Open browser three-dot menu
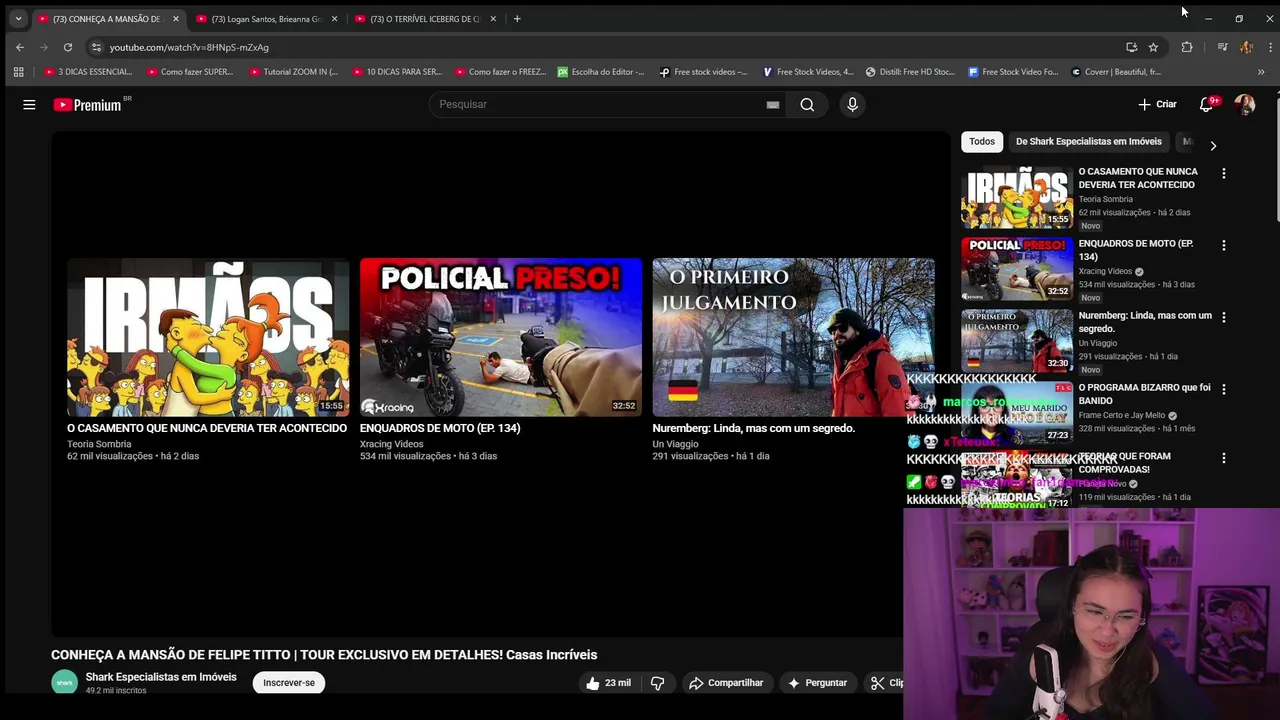The image size is (1280, 720). 1270,47
